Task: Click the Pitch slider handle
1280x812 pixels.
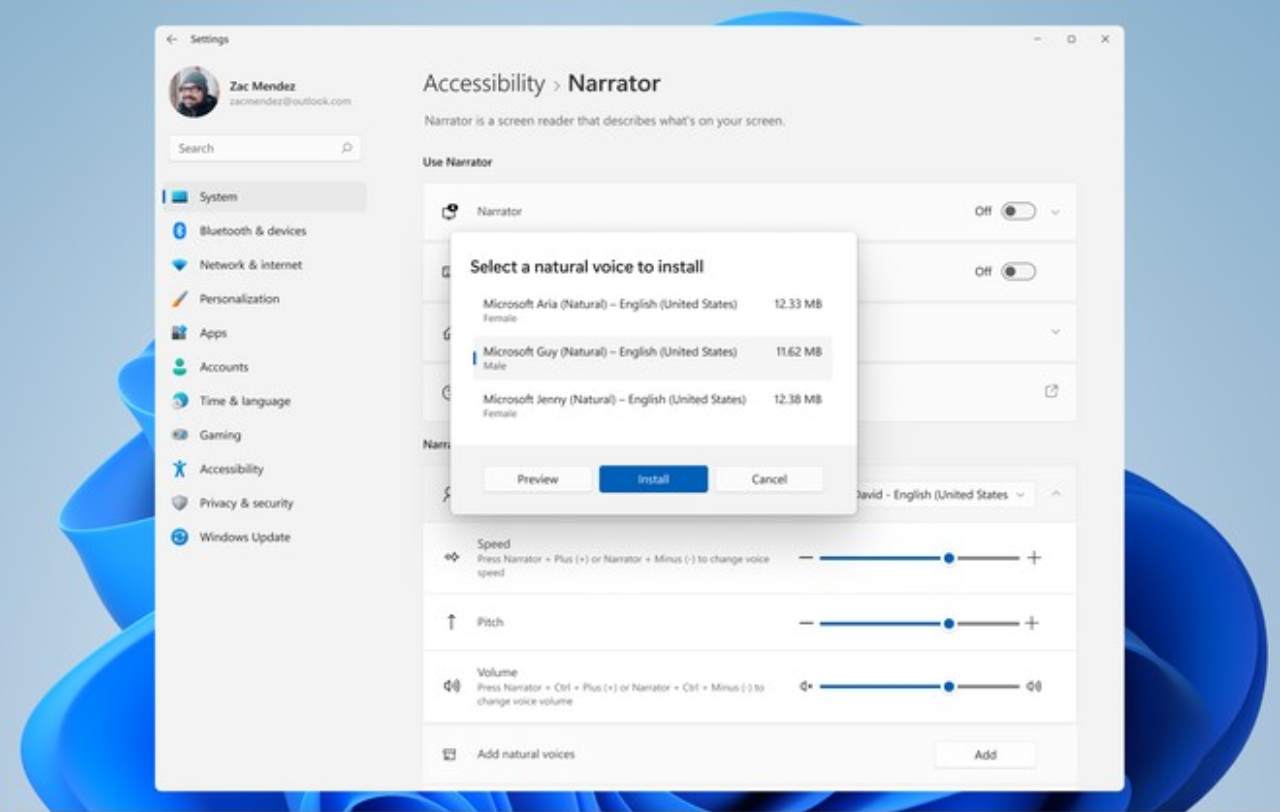Action: click(x=948, y=623)
